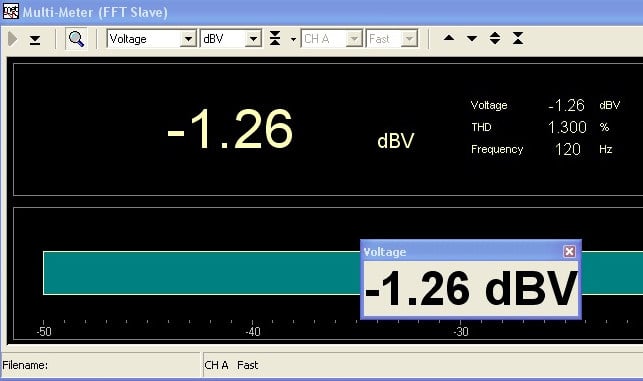The image size is (643, 381).
Task: Close the Voltage popup window
Action: point(569,251)
